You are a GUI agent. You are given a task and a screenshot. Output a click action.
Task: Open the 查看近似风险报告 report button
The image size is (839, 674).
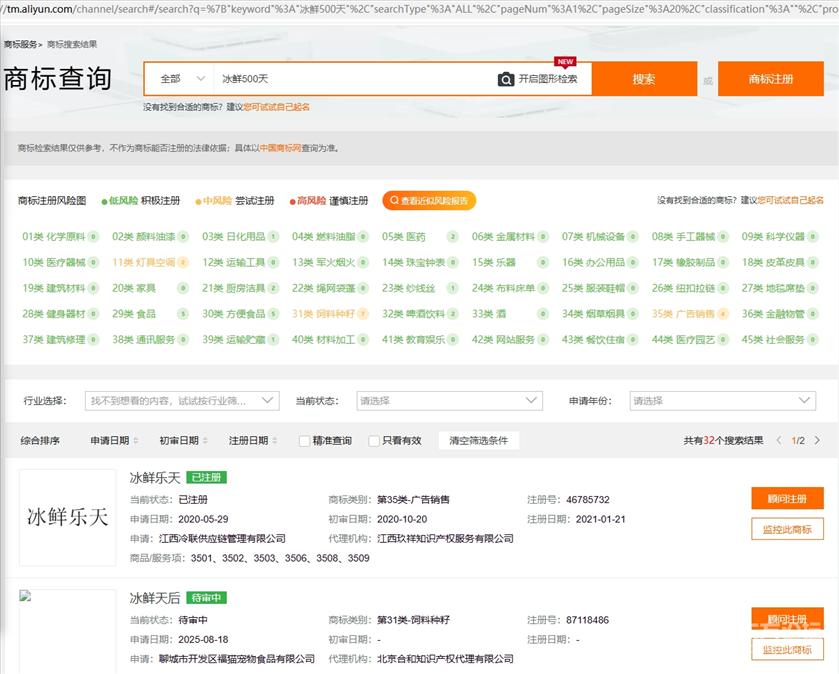tap(429, 201)
